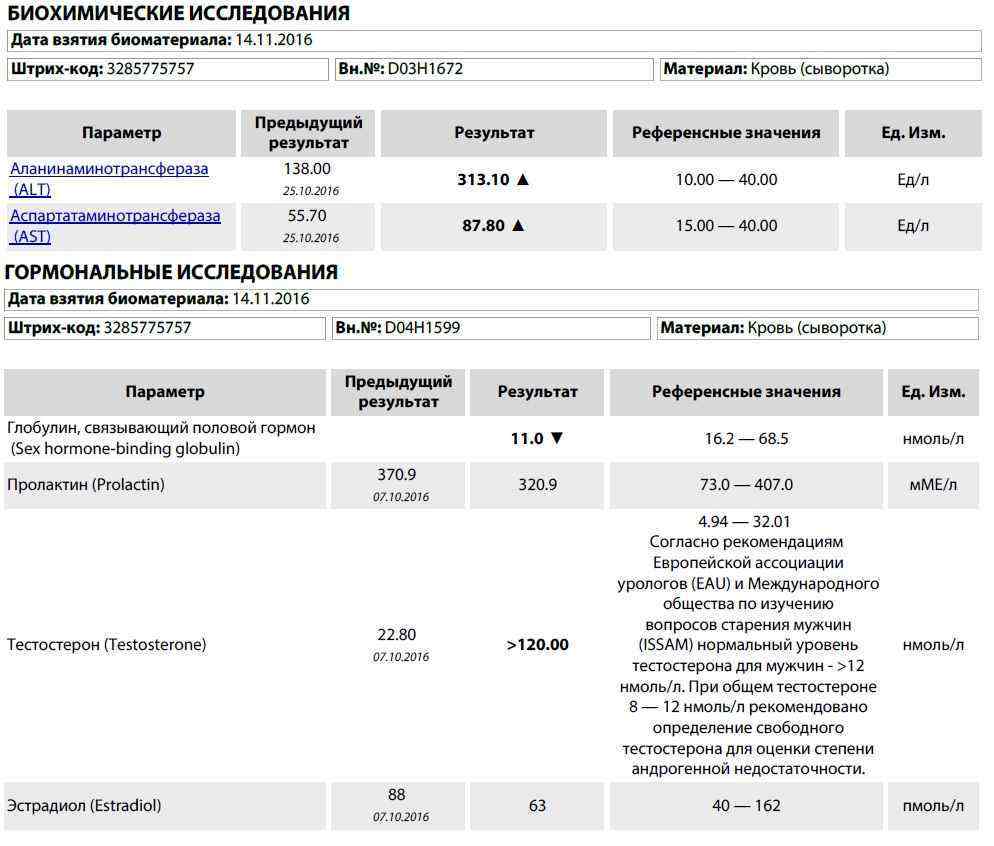
Task: Open the Аспартатаминотрансфераза (AST) link
Action: point(115,225)
